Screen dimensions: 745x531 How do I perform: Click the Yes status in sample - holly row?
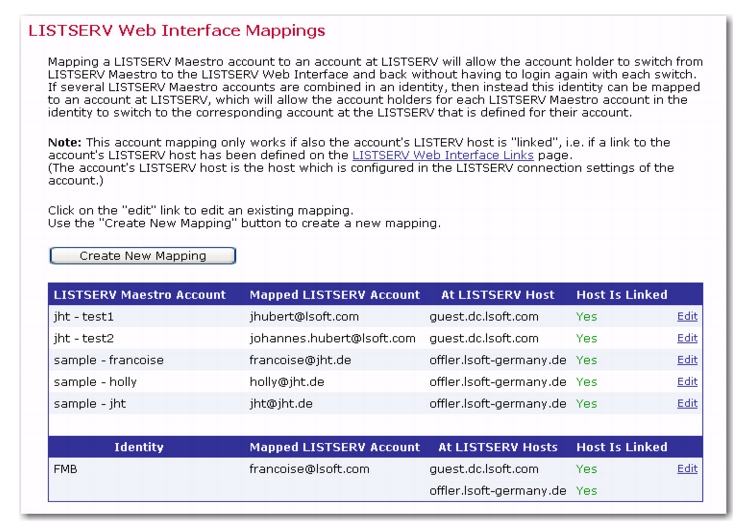[586, 382]
